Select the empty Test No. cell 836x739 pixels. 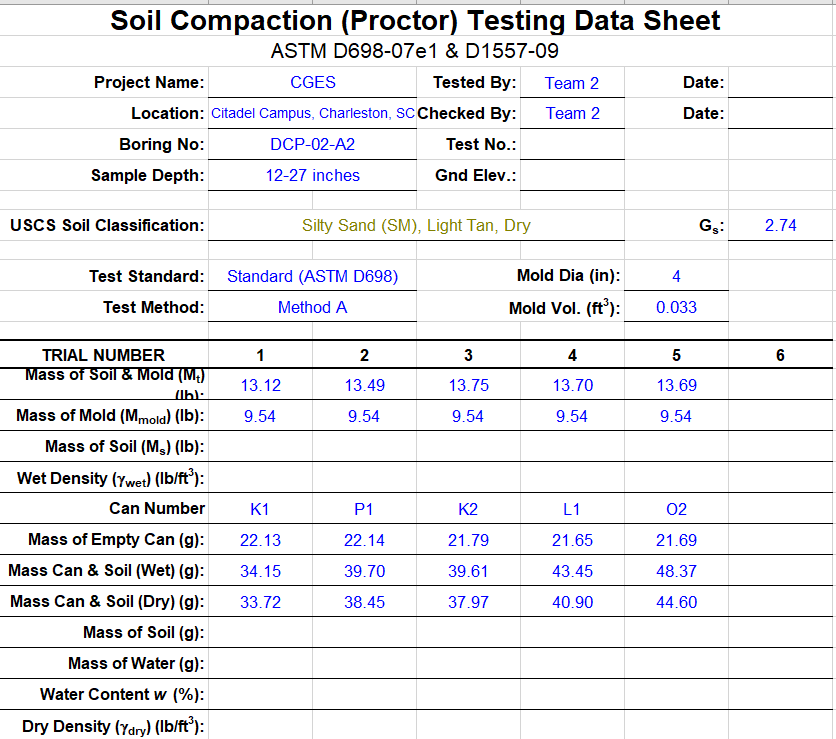point(572,144)
